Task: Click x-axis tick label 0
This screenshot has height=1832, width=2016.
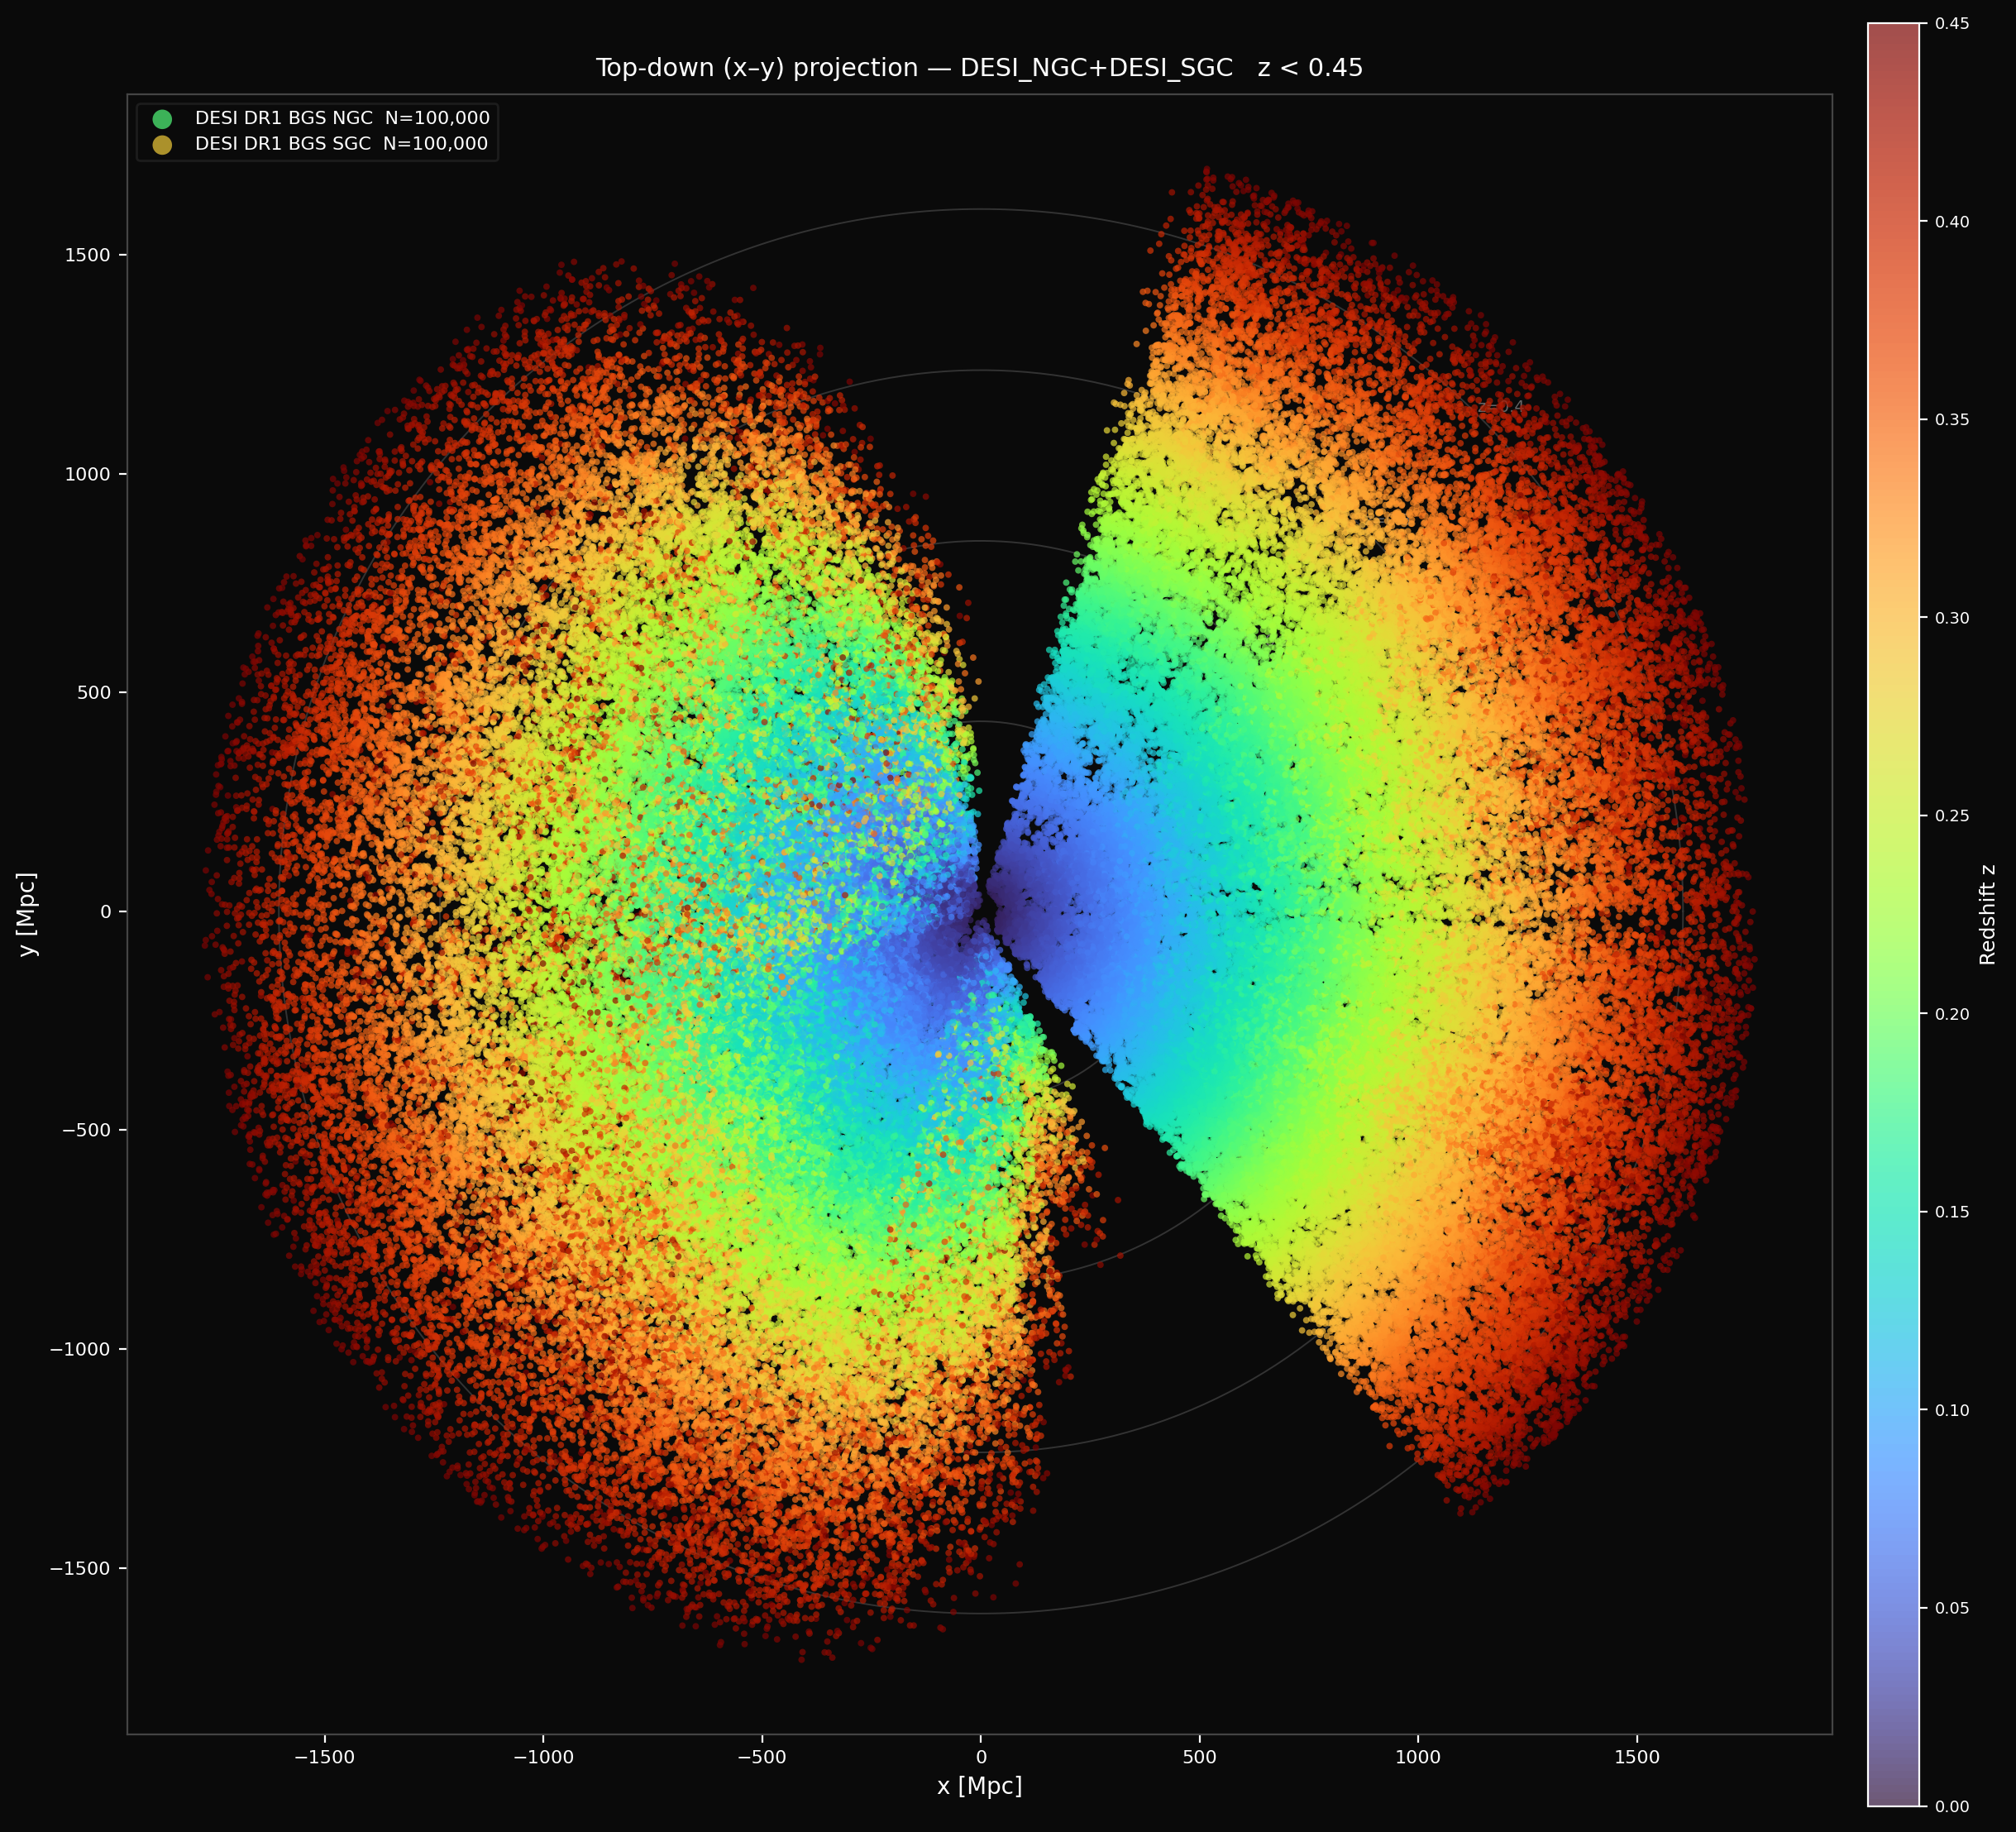Action: tap(981, 1757)
